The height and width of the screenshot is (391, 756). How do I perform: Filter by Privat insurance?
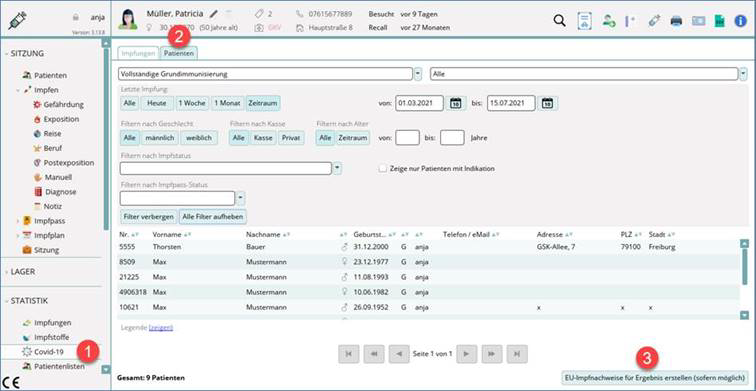(x=291, y=138)
